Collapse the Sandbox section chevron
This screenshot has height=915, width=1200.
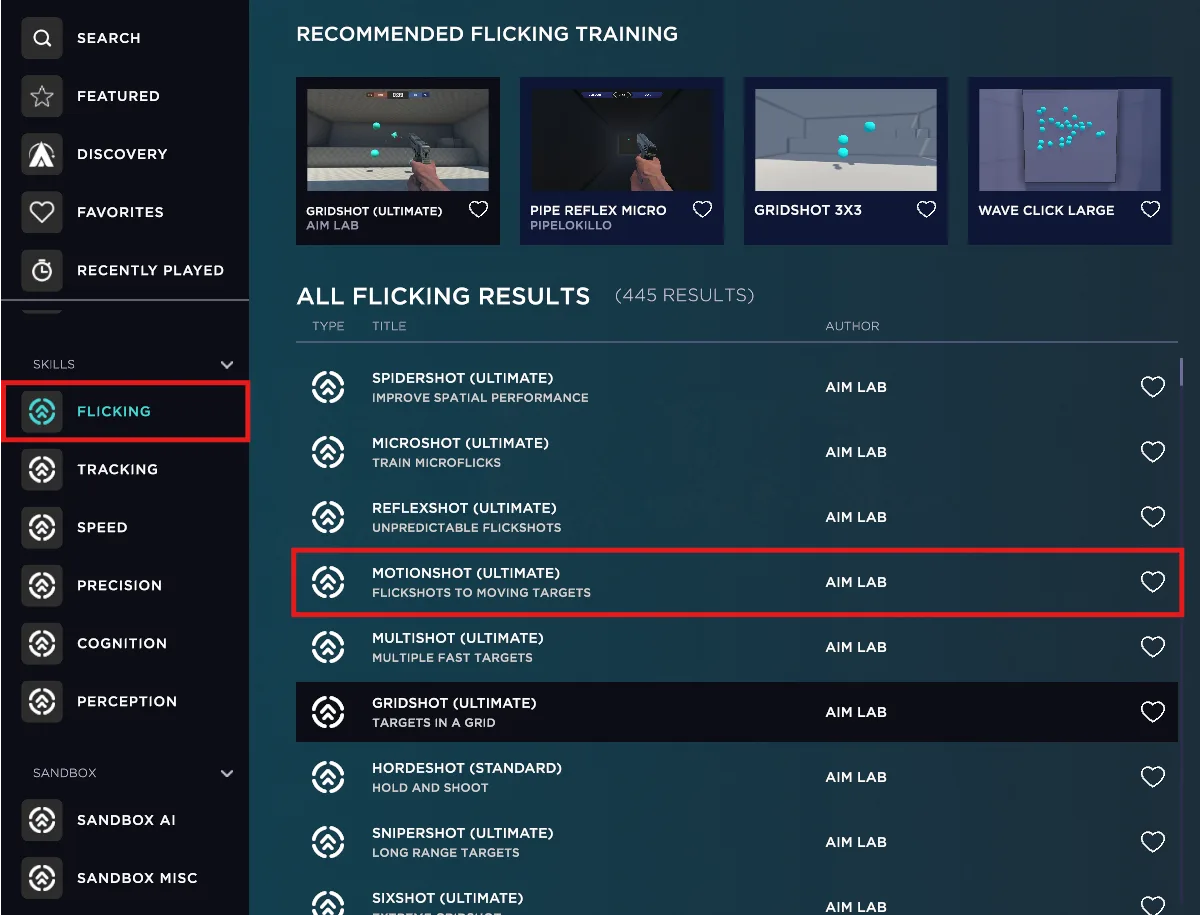pos(227,774)
